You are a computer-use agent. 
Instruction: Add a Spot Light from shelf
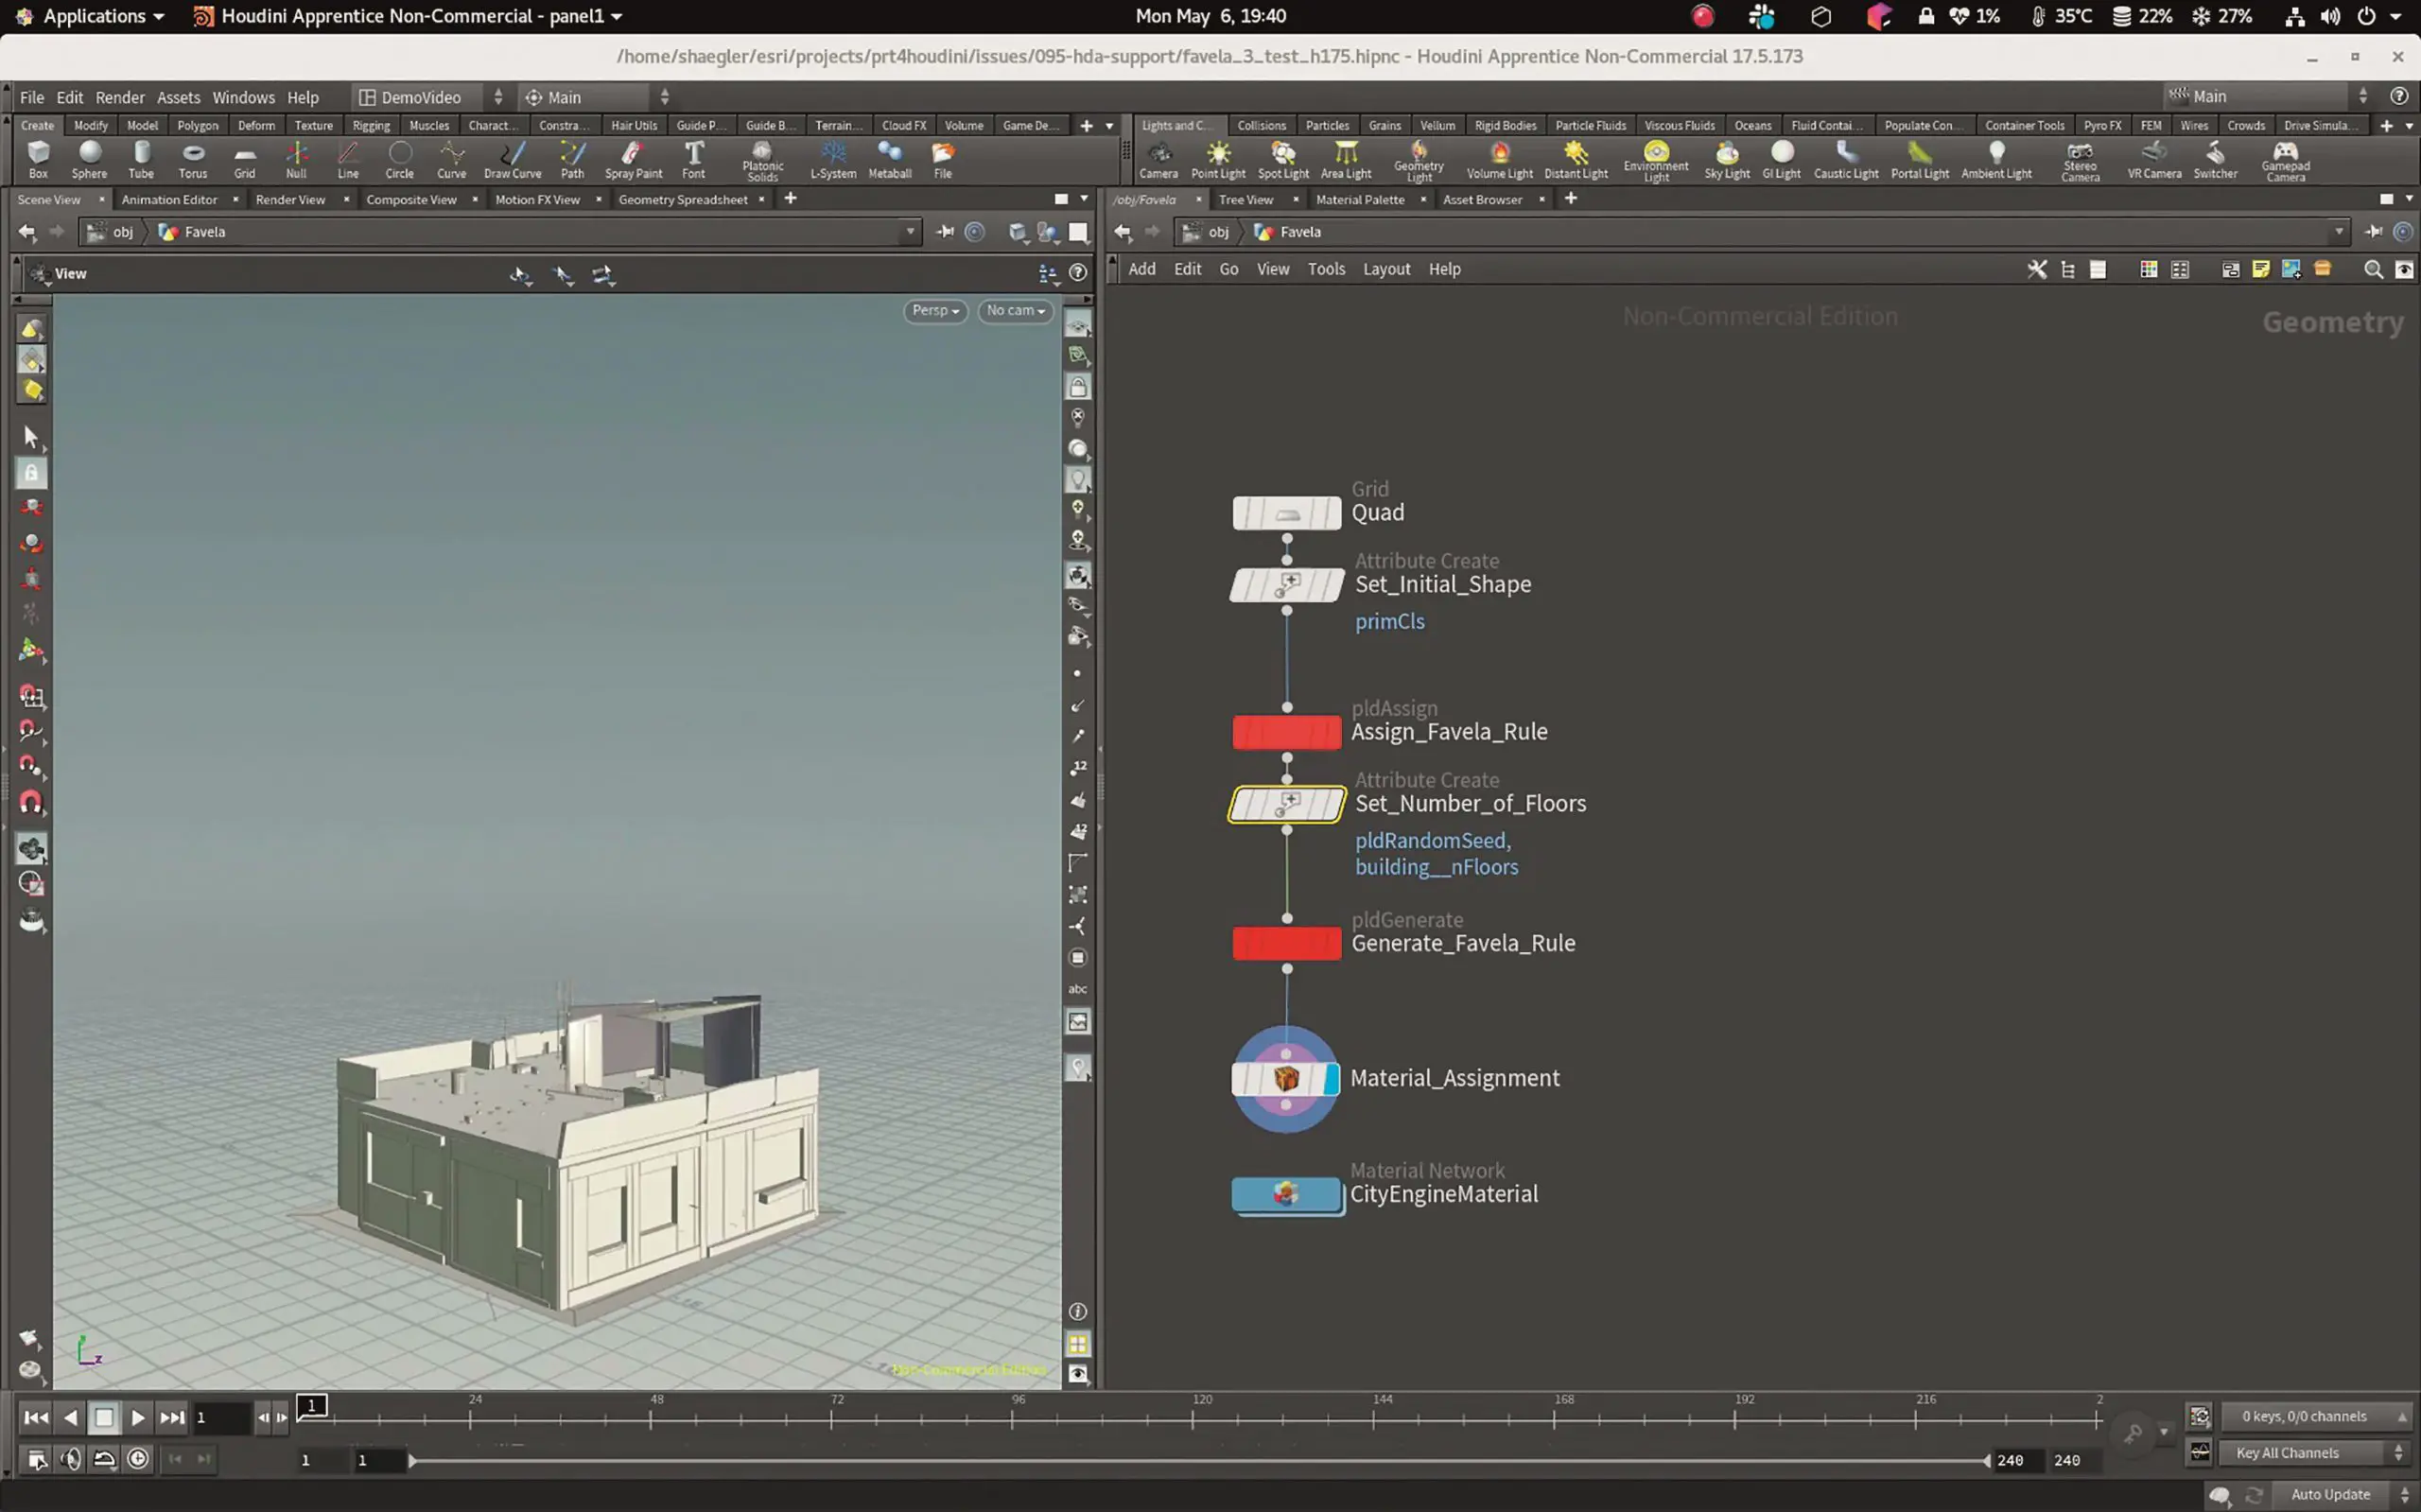pos(1283,158)
